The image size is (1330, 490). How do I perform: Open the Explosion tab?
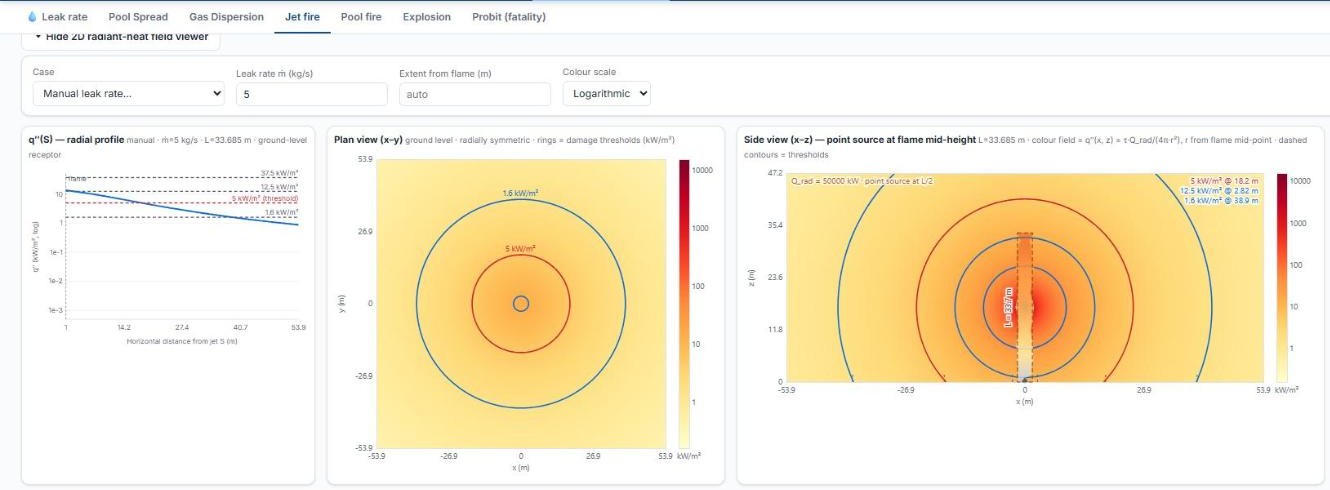coord(427,17)
